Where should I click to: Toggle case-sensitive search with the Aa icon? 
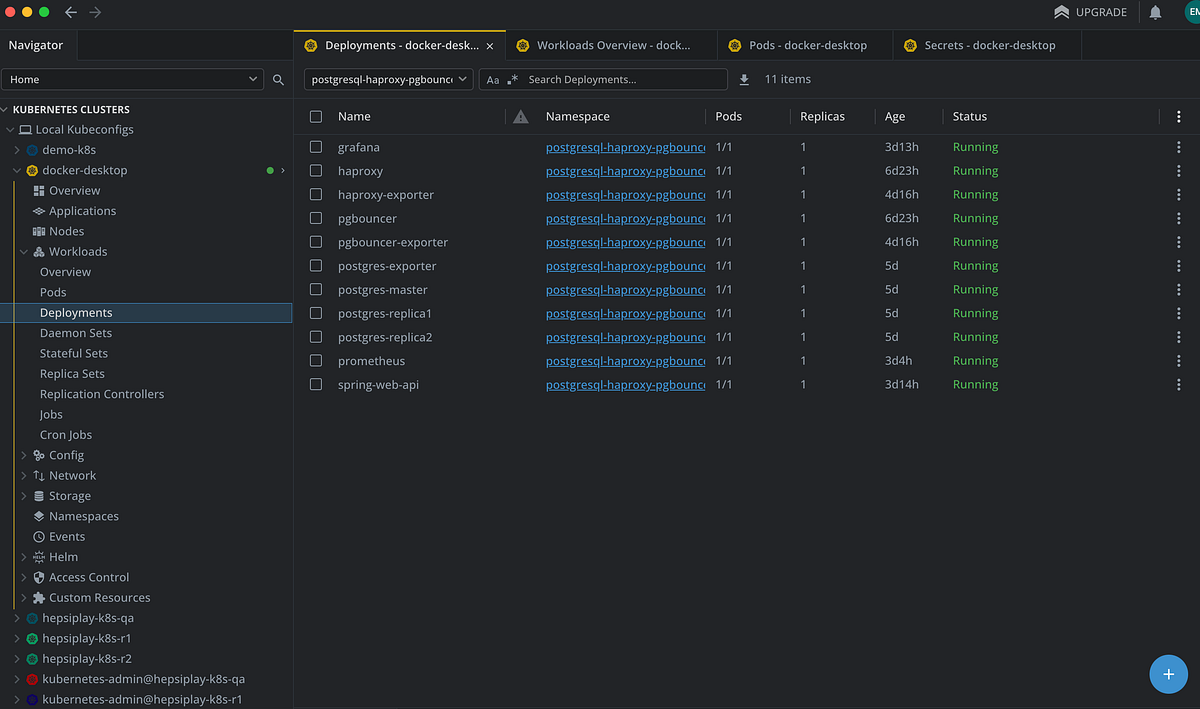pyautogui.click(x=494, y=78)
